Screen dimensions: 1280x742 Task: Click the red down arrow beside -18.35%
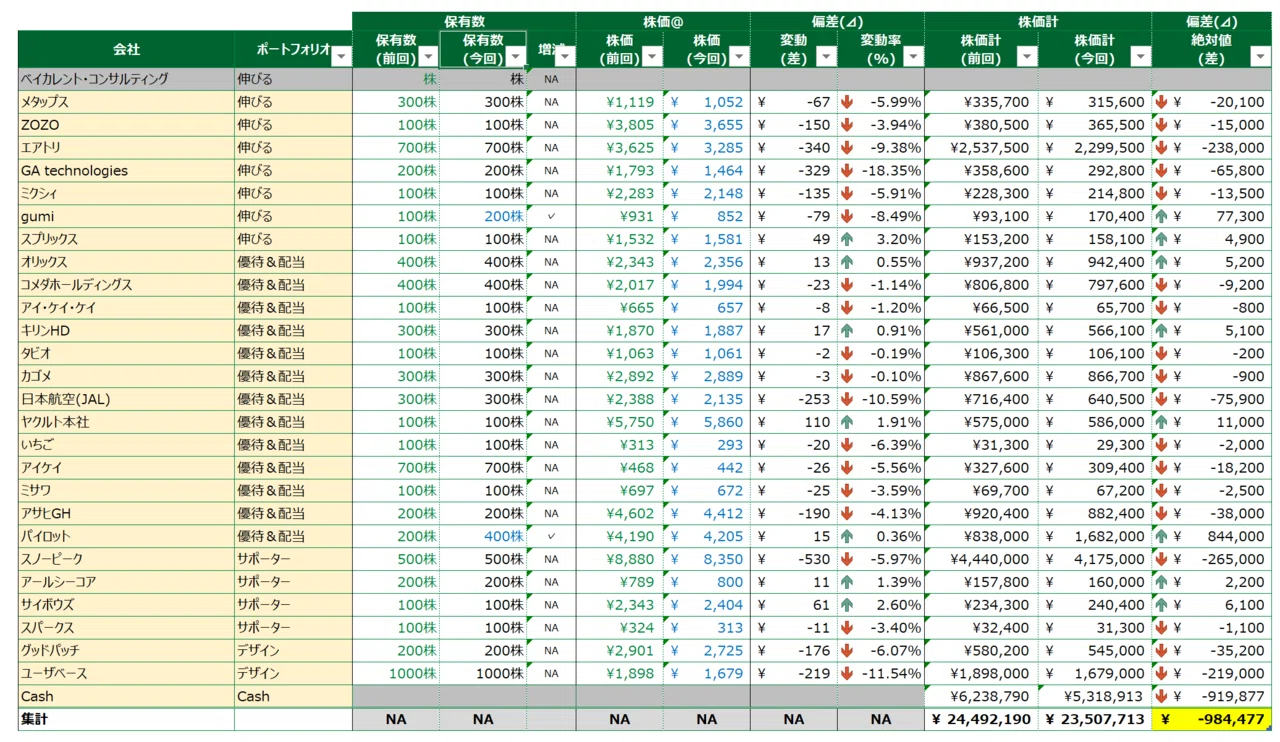(847, 170)
